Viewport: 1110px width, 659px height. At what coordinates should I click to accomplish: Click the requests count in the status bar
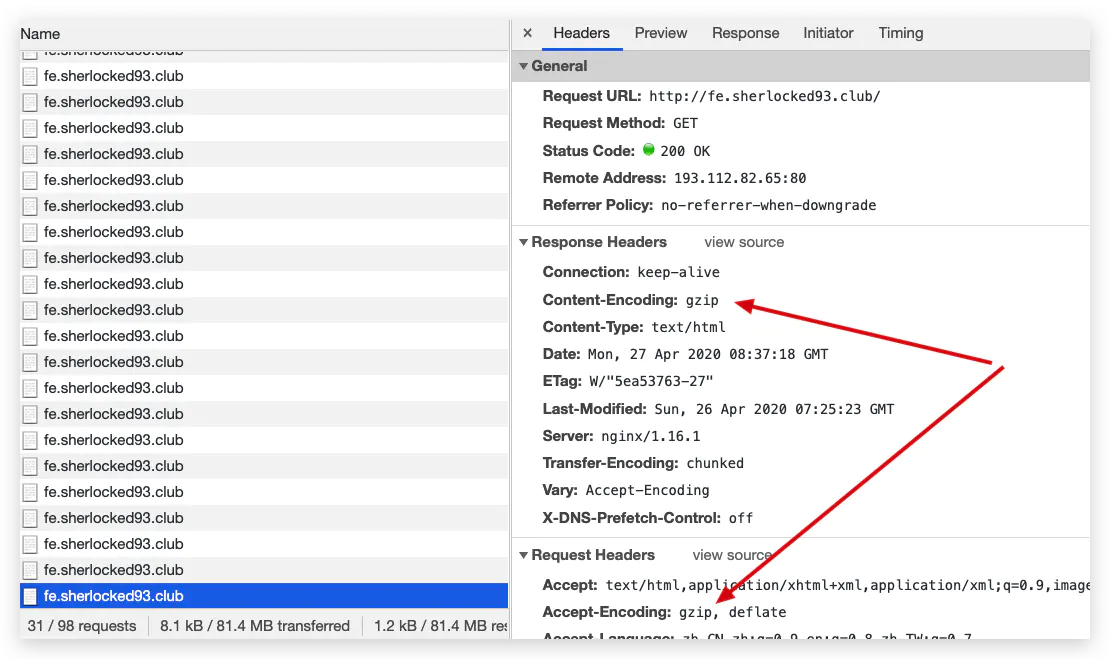82,626
